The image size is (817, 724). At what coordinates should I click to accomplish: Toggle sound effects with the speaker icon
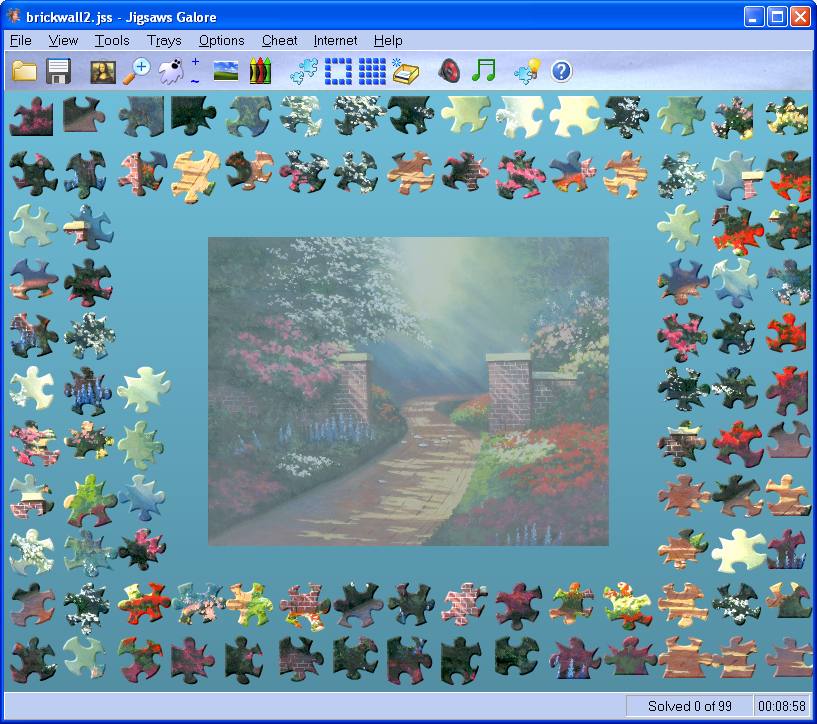click(x=450, y=71)
